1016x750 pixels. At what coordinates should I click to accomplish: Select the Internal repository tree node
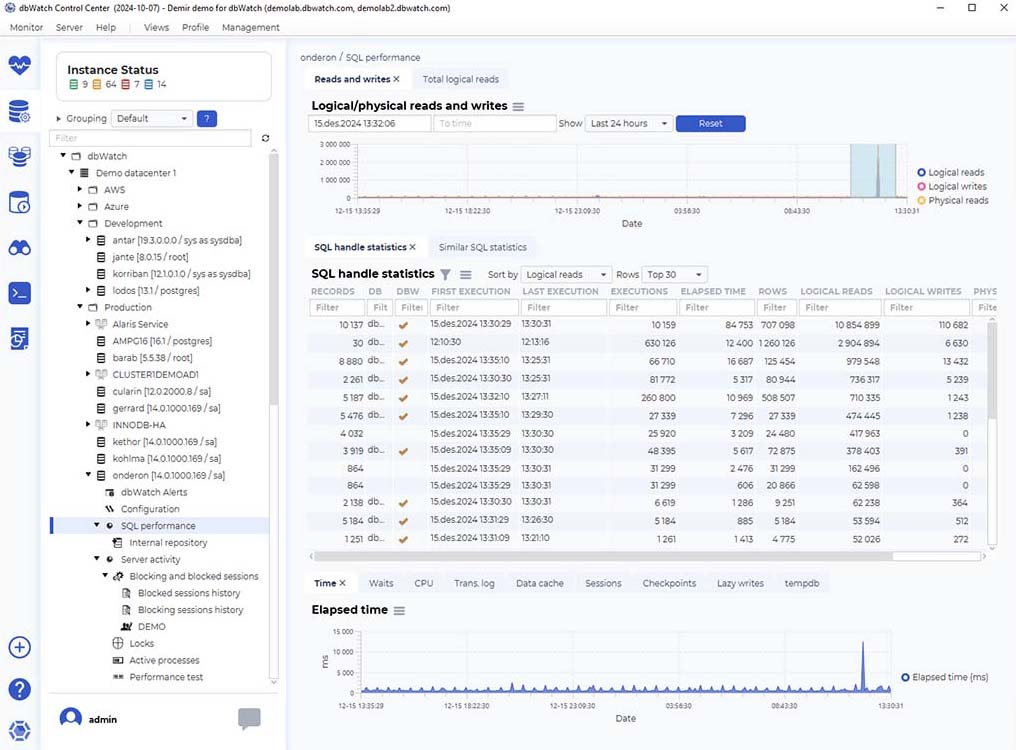coord(168,543)
